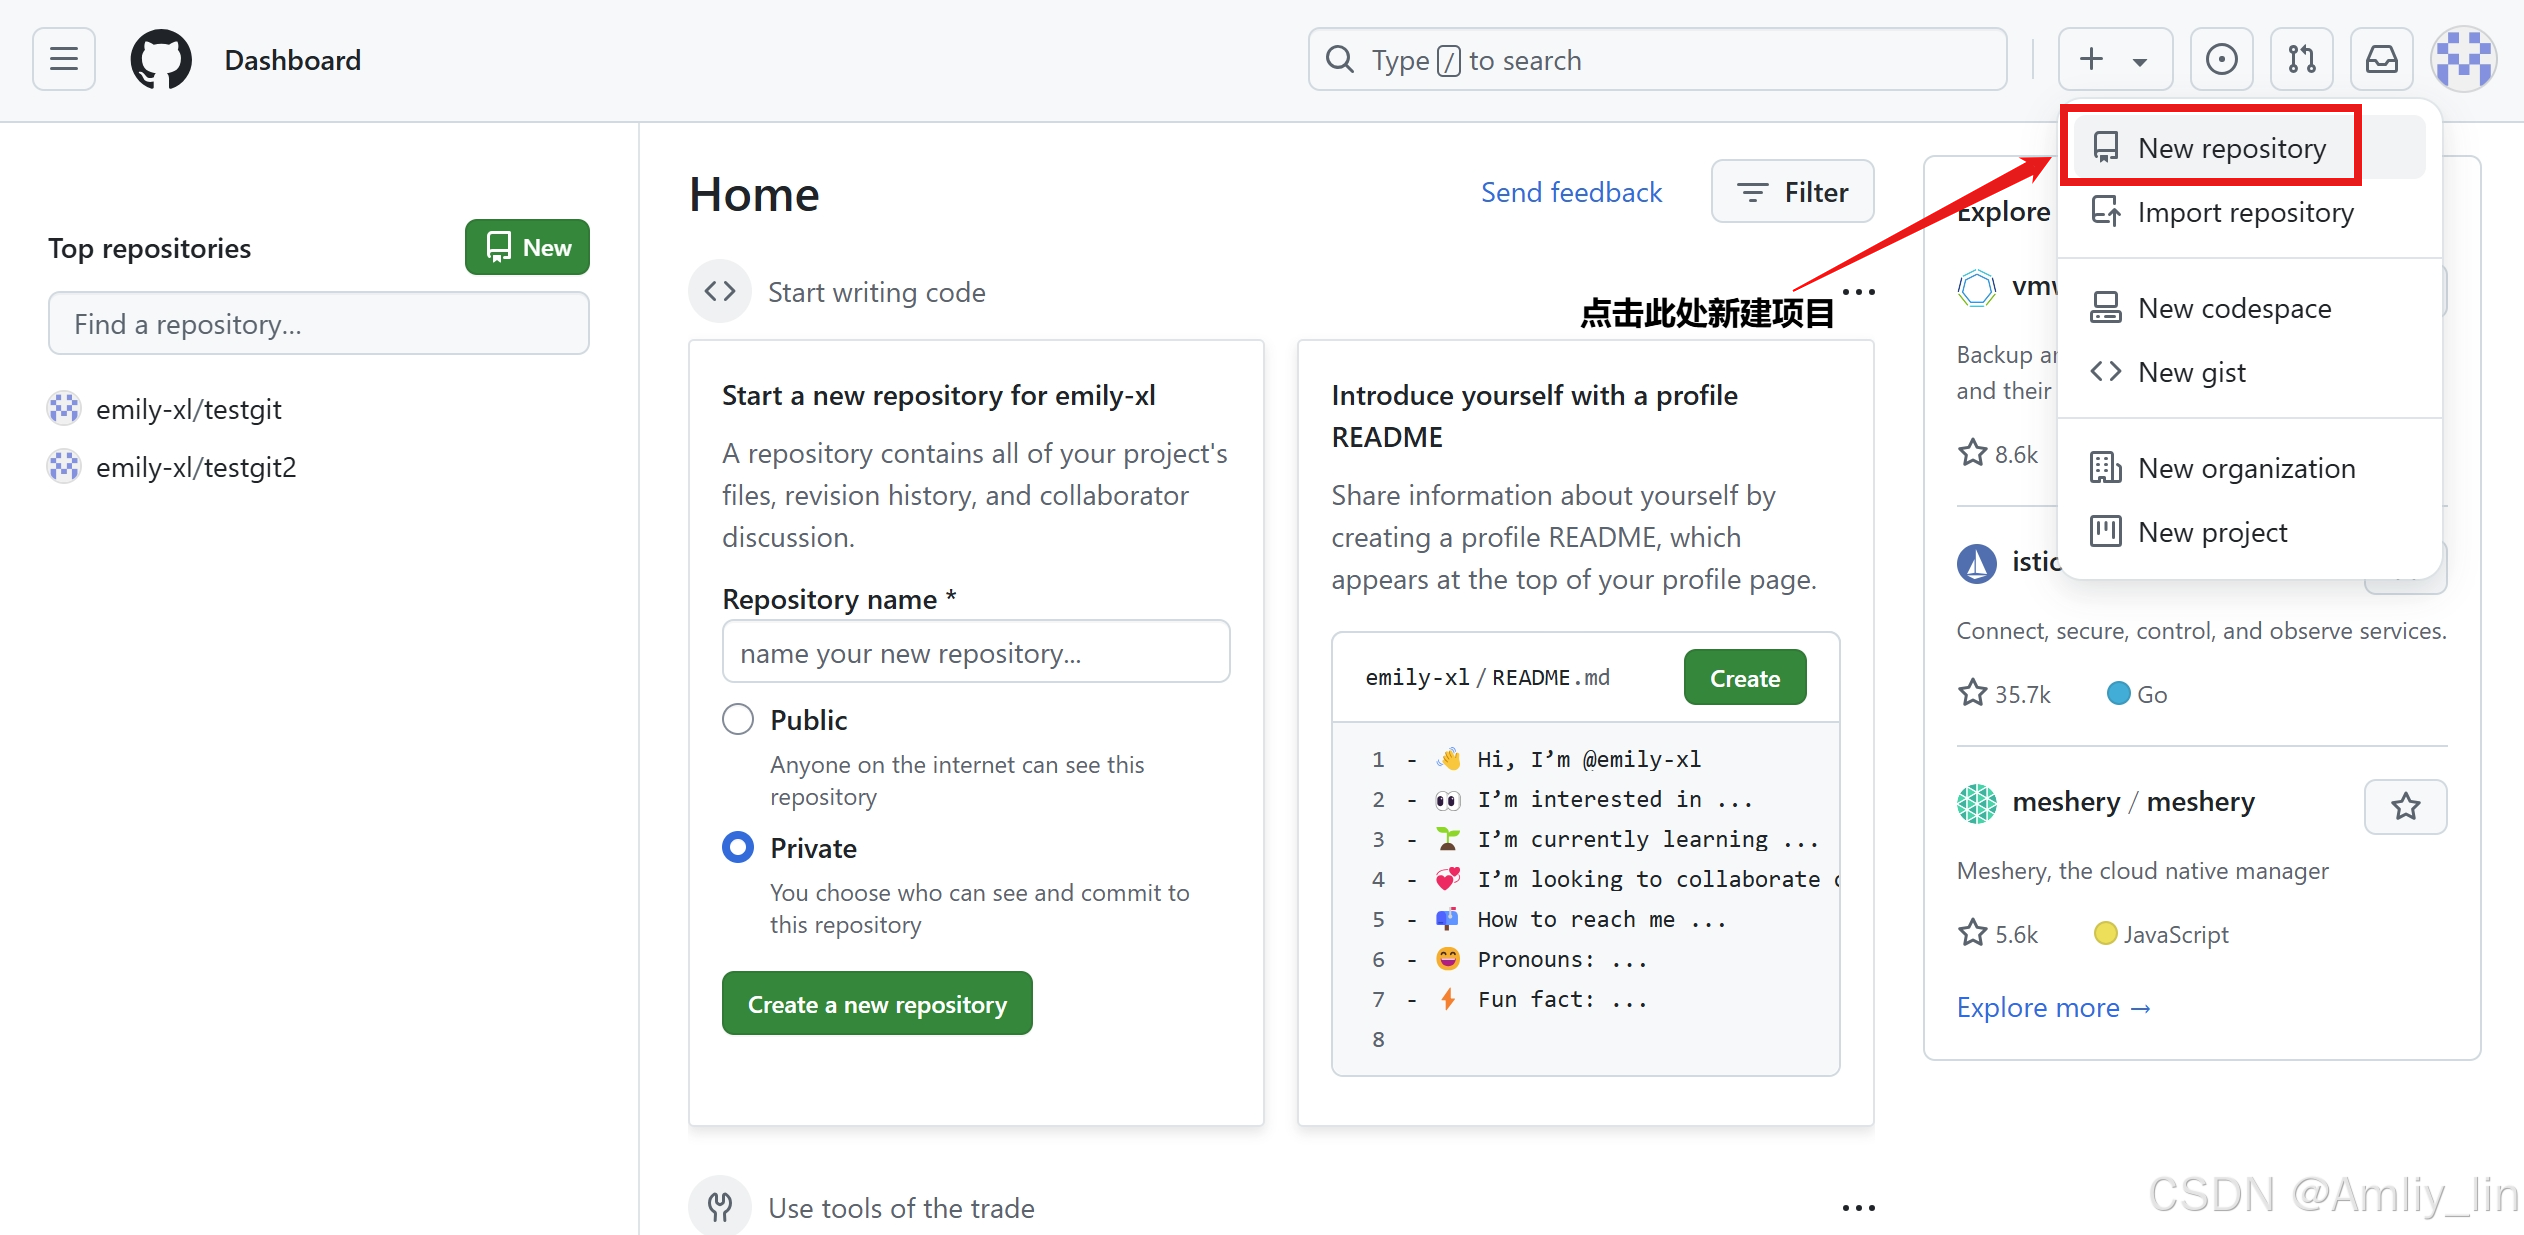Select the Private visibility radio button
2524x1235 pixels.
(x=738, y=847)
